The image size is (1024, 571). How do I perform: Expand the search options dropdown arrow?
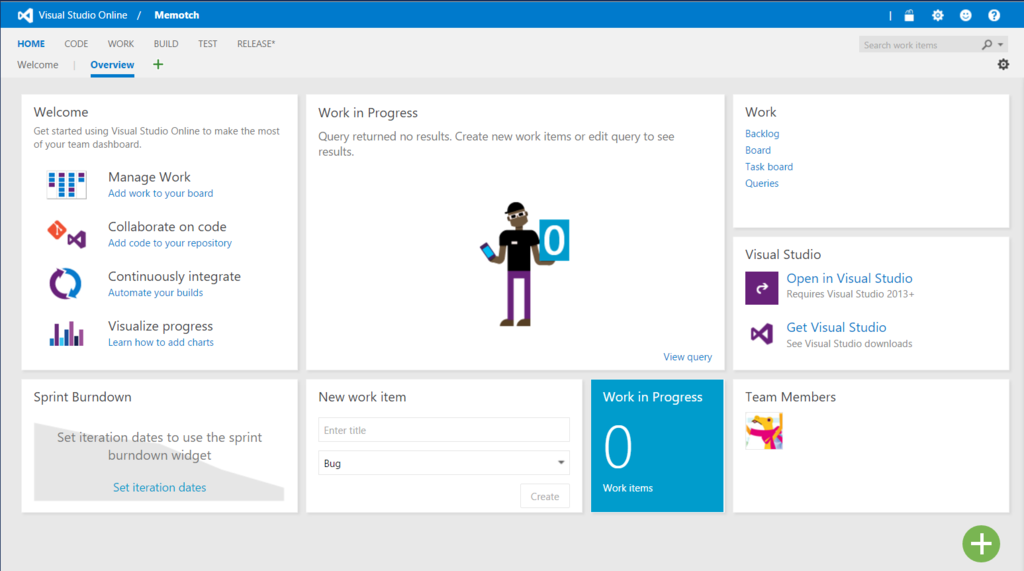(1000, 44)
